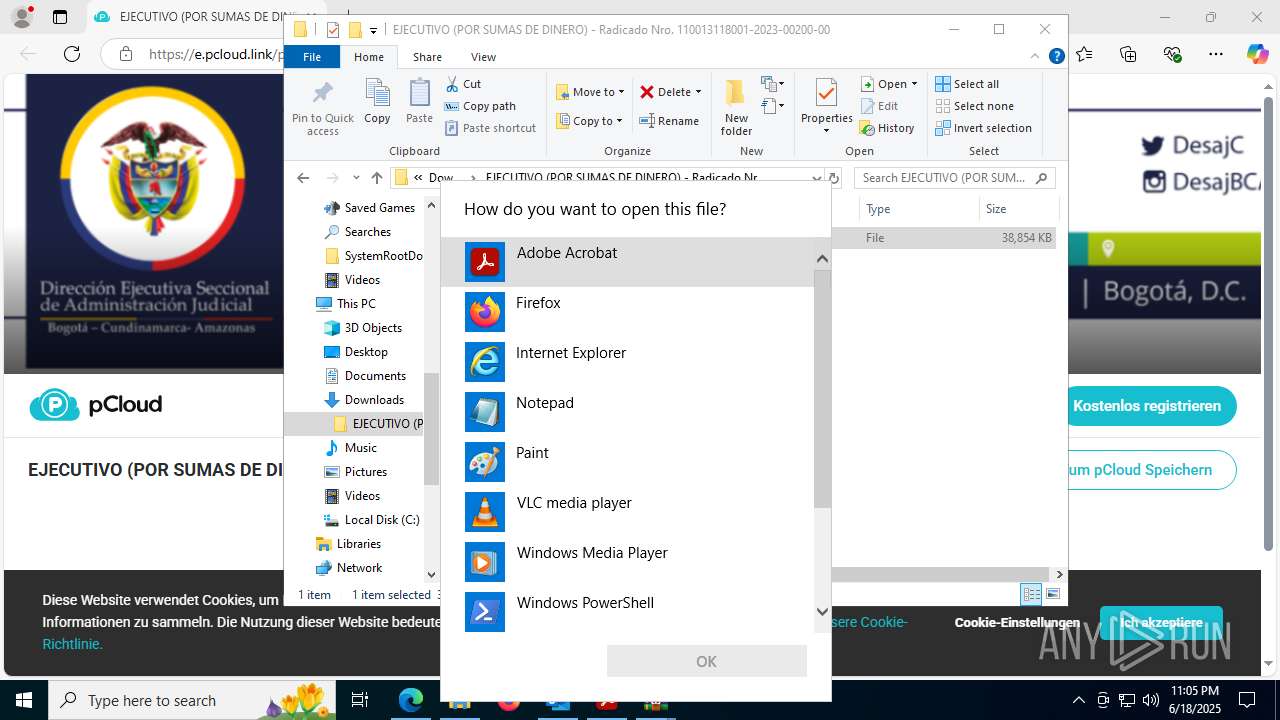
Task: Sort by Size column header
Action: pos(1018,209)
